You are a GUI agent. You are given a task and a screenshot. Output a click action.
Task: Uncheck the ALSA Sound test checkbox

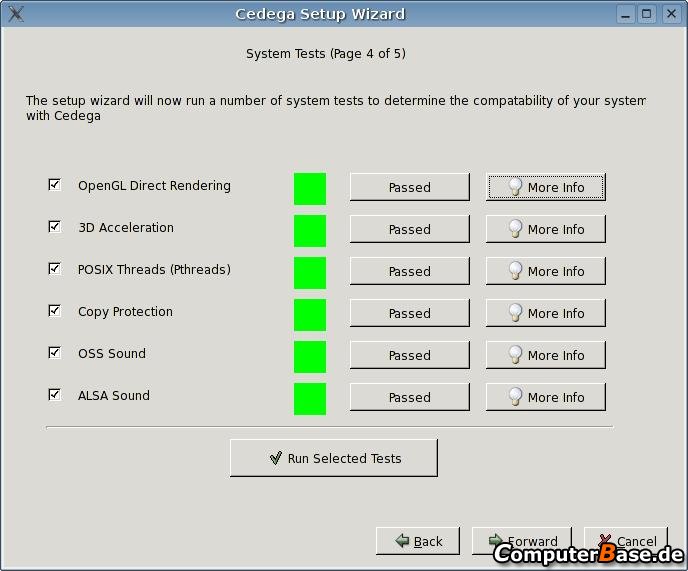tap(54, 395)
